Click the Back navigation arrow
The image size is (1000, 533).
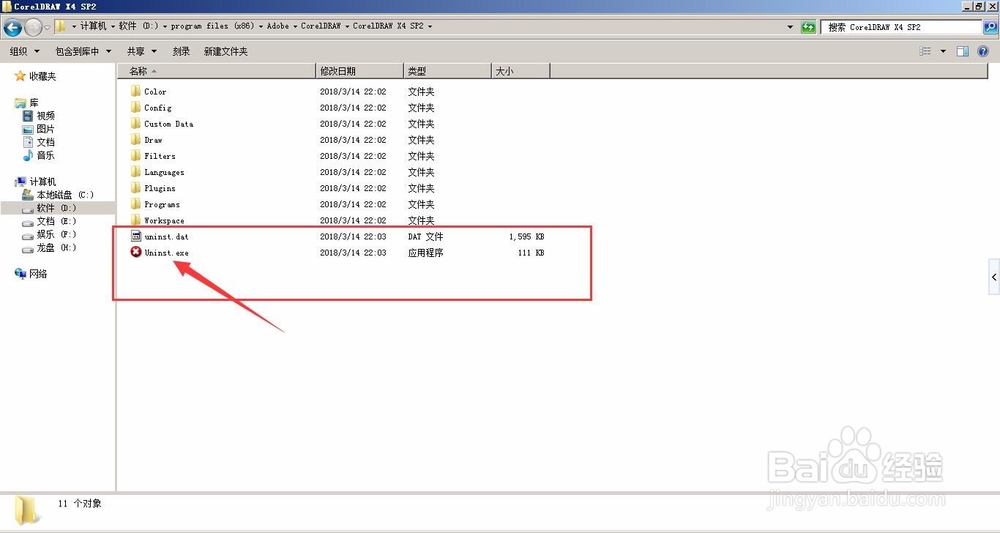tap(13, 27)
